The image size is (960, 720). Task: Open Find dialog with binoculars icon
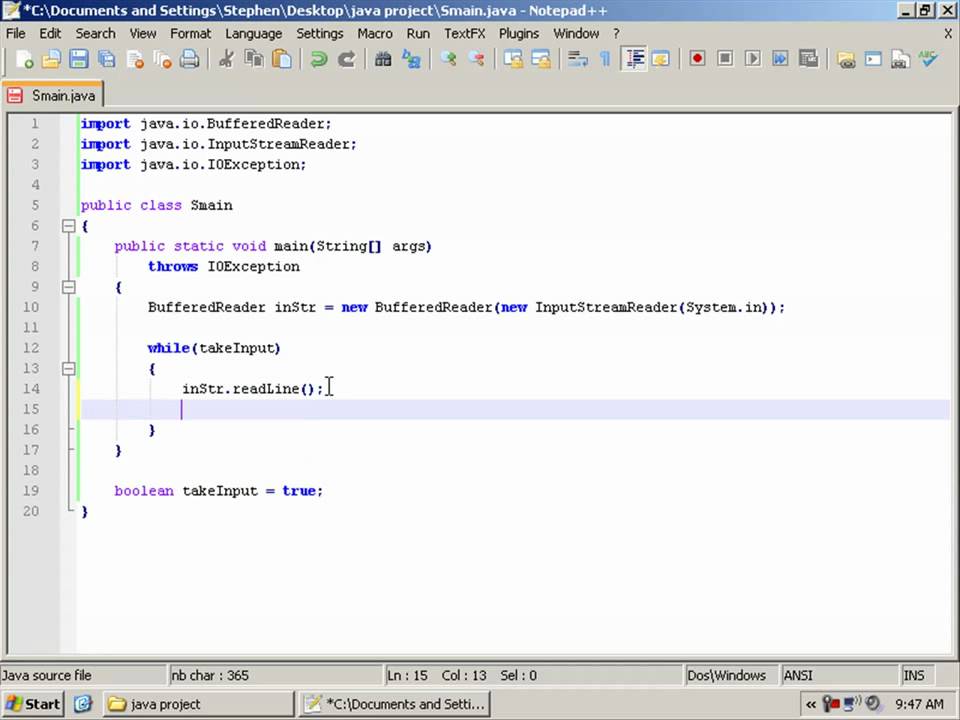(x=383, y=59)
